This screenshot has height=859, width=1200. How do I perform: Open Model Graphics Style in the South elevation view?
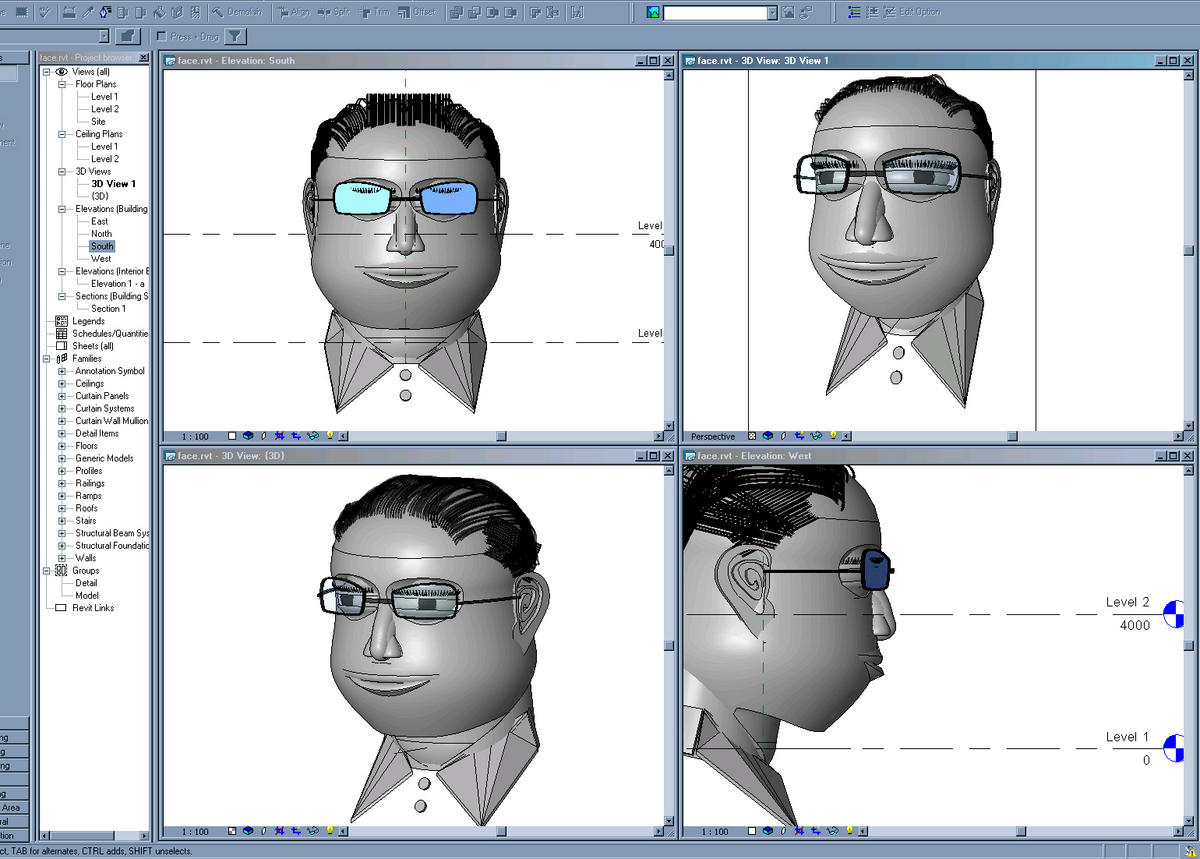point(248,436)
